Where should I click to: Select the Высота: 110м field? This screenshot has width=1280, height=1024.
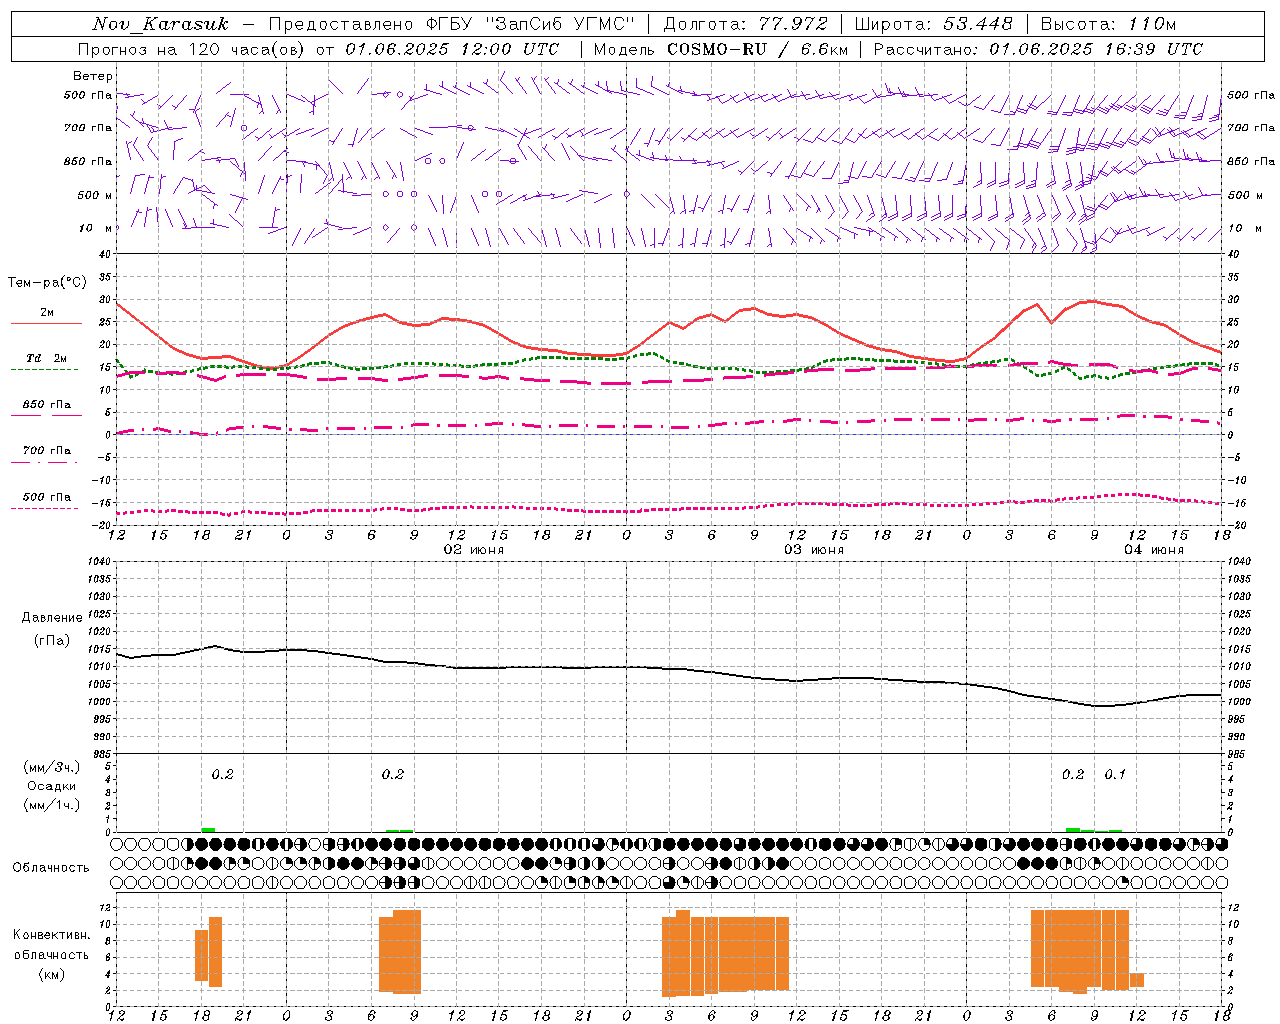(1108, 24)
